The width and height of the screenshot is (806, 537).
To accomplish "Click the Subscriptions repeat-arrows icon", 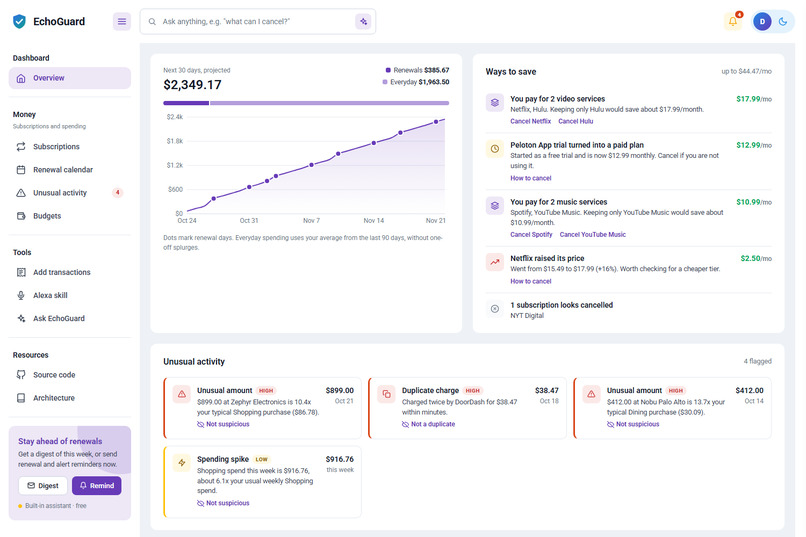I will [x=21, y=146].
